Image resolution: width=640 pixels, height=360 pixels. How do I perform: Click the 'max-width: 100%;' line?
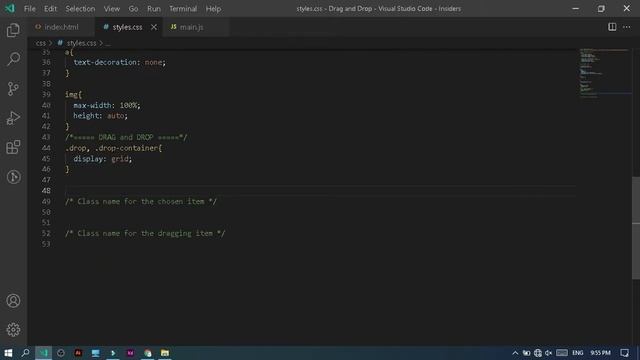pos(107,105)
